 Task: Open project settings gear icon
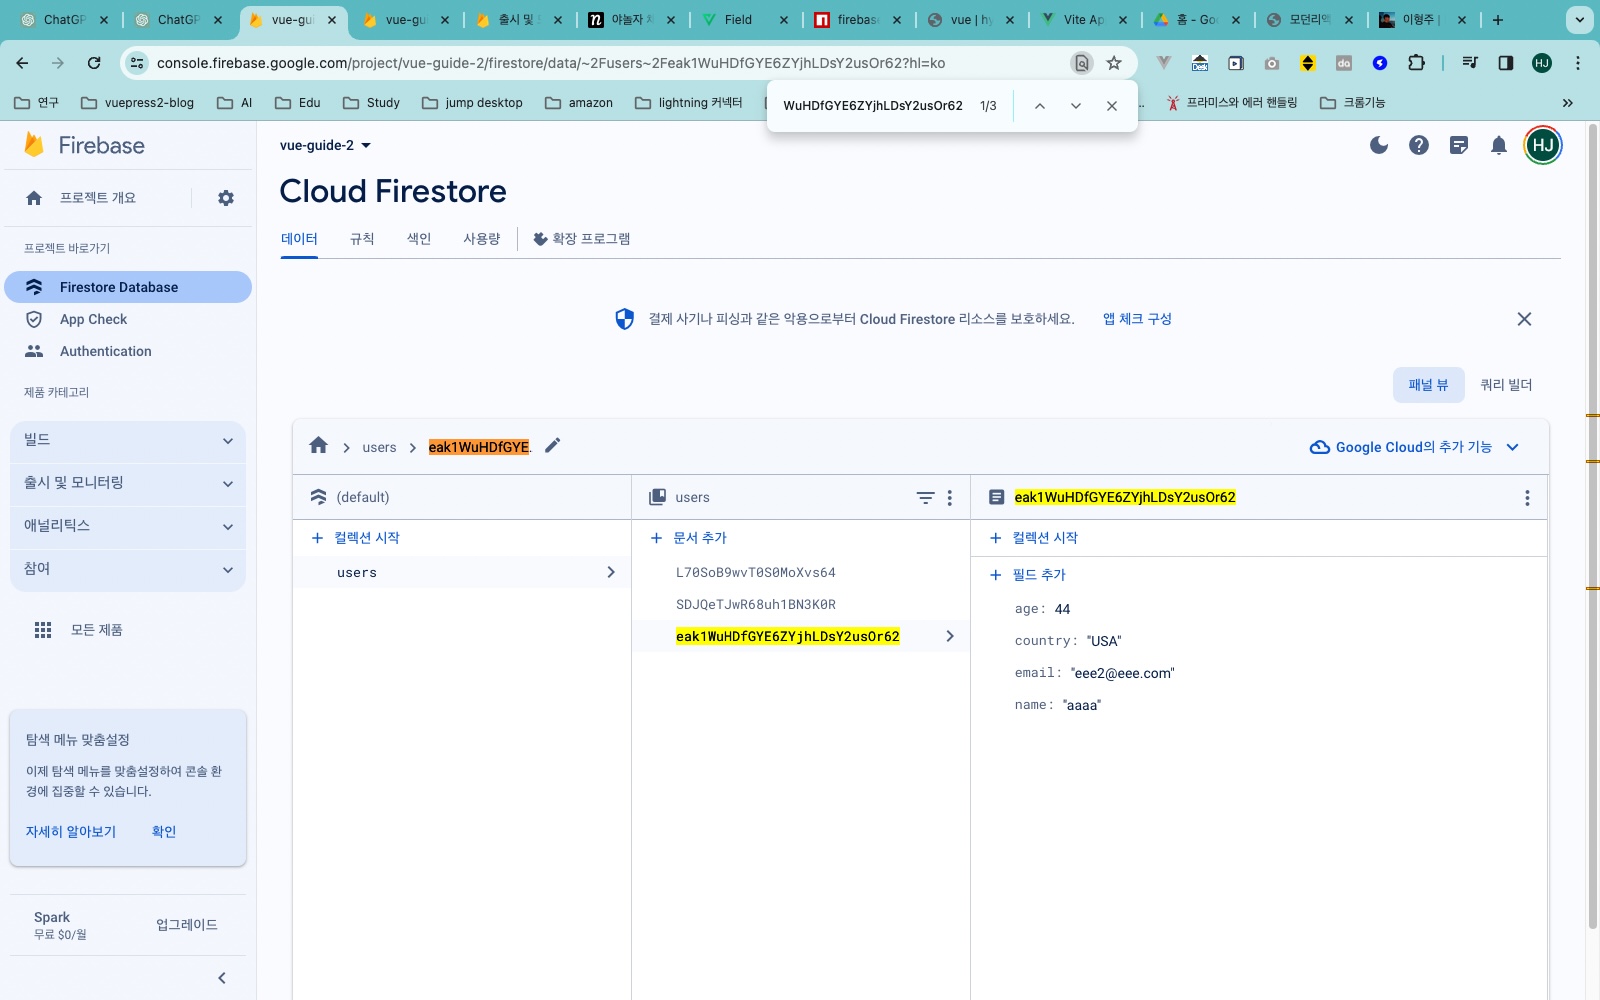[226, 198]
